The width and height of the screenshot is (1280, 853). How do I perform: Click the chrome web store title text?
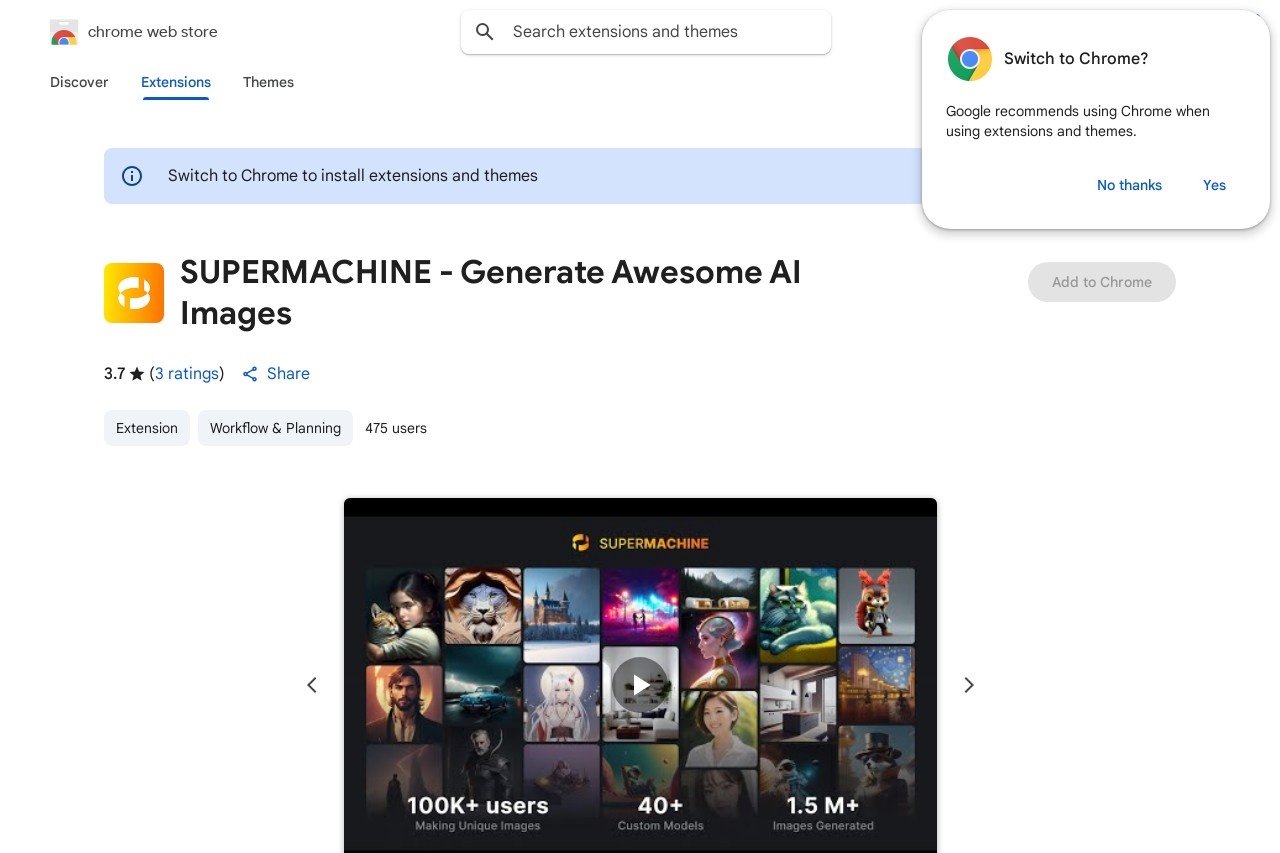point(152,32)
